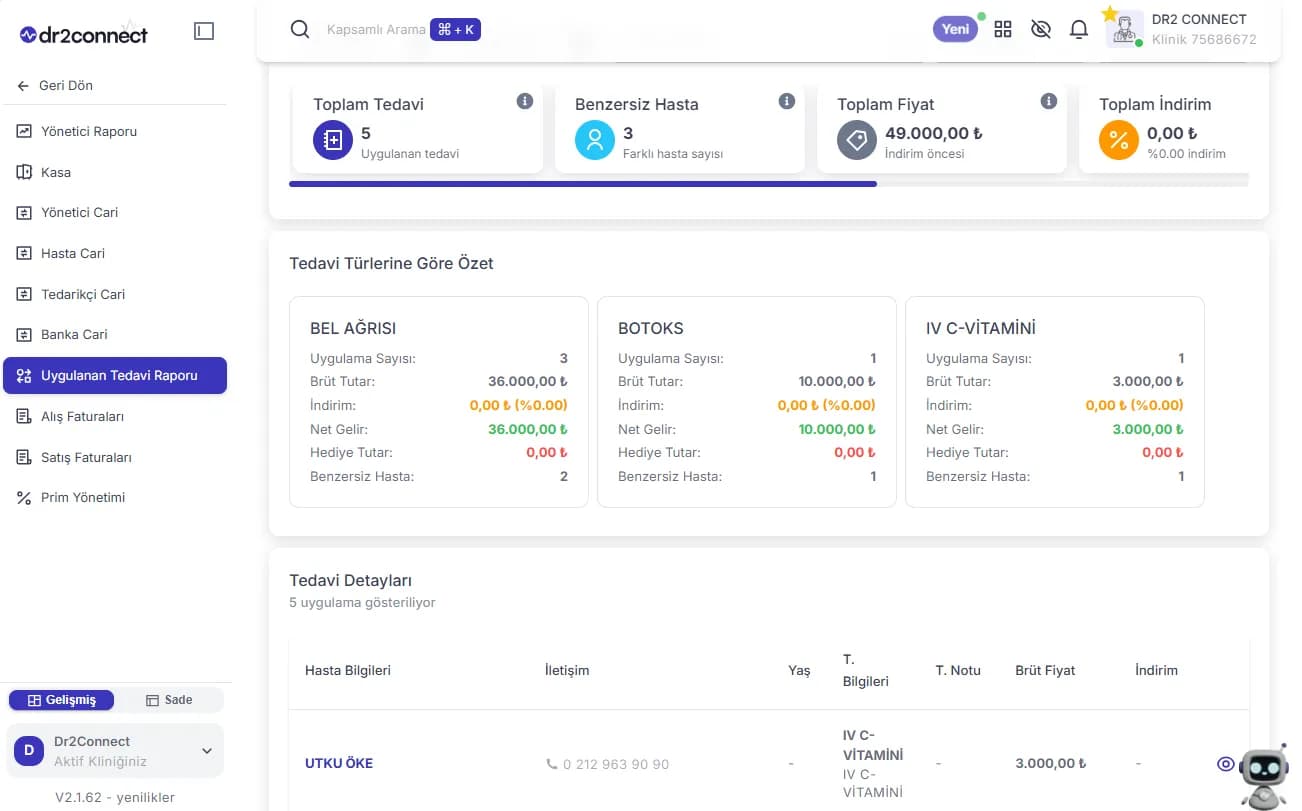Viewport: 1302px width, 811px height.
Task: Click the Tedavi Detayları heading
Action: 350,580
